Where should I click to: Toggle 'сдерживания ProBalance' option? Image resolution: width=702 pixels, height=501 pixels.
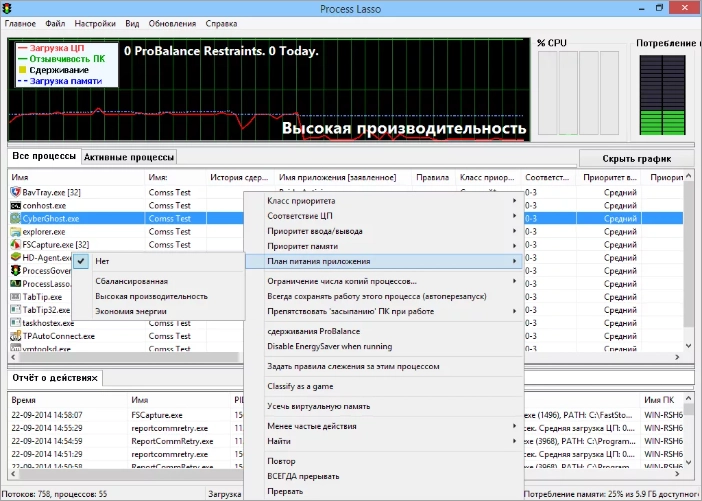(x=384, y=331)
